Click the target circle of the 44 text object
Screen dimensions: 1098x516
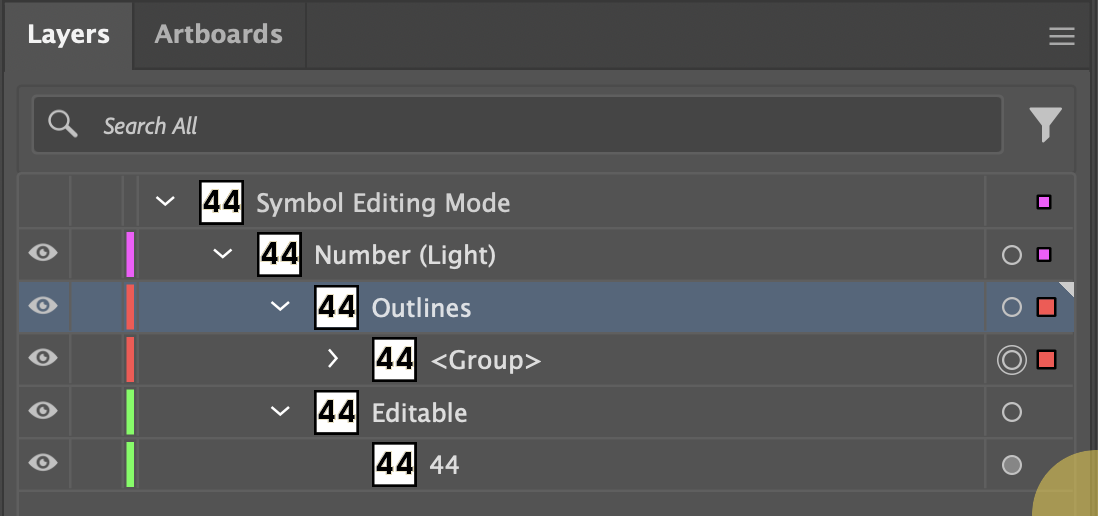(x=1011, y=464)
